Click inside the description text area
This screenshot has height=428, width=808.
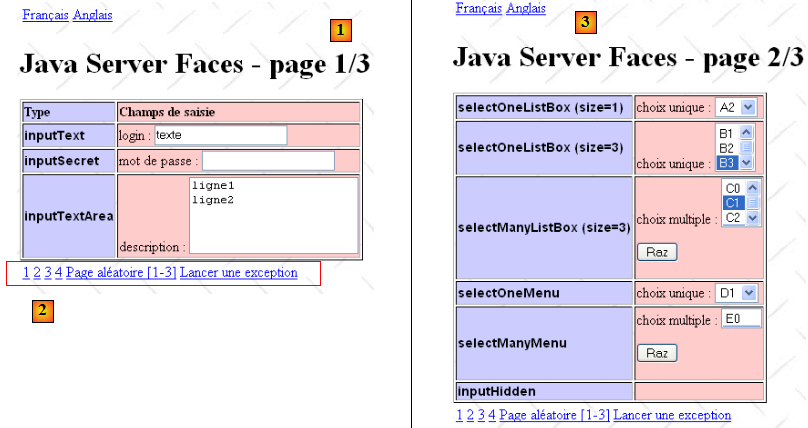point(272,214)
